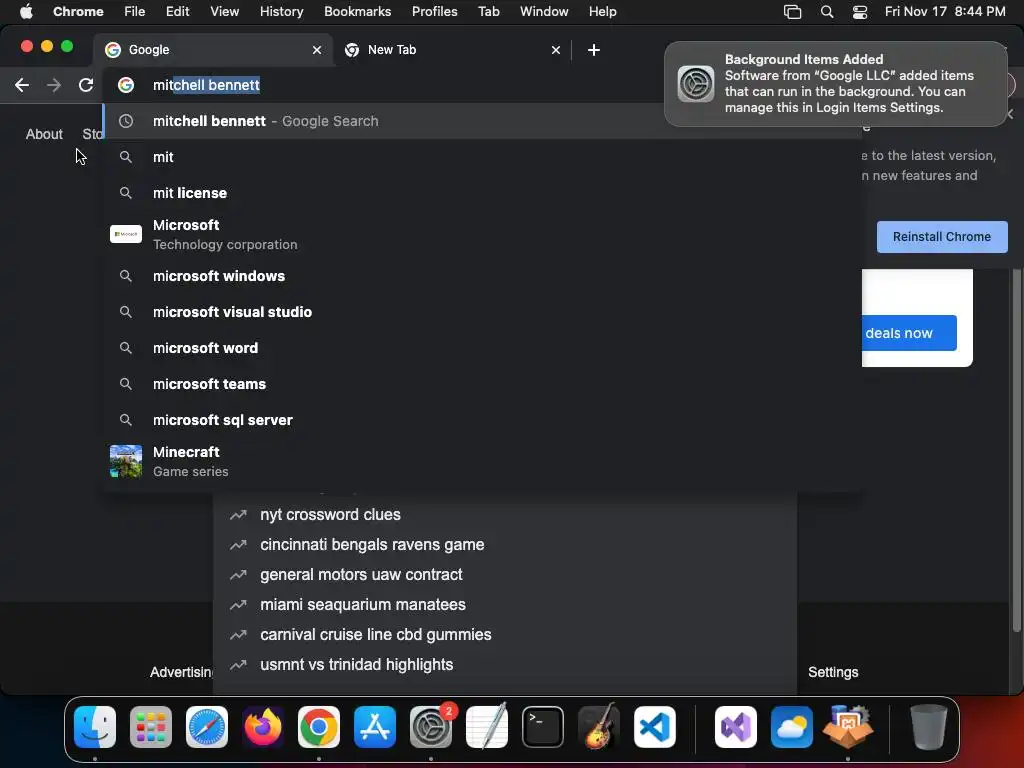Open the Chrome application menu
The image size is (1024, 768).
(78, 11)
